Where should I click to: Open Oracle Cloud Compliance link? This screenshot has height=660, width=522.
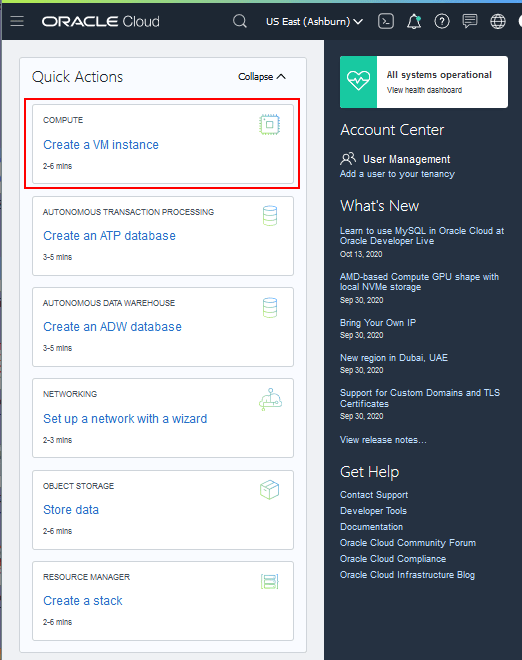[393, 559]
